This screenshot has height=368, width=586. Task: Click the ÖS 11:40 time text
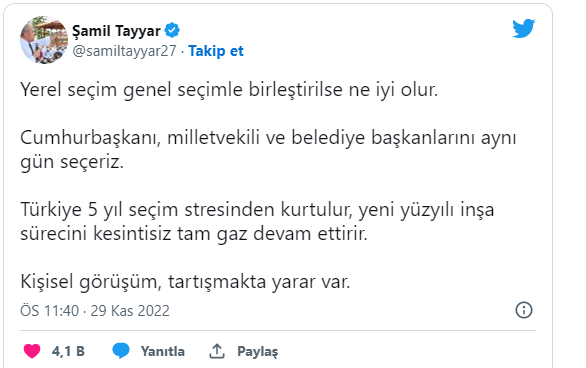point(50,311)
